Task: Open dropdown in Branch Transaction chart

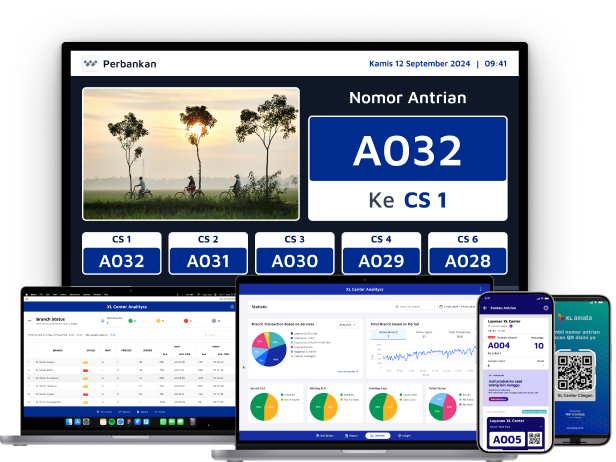Action: coord(348,325)
